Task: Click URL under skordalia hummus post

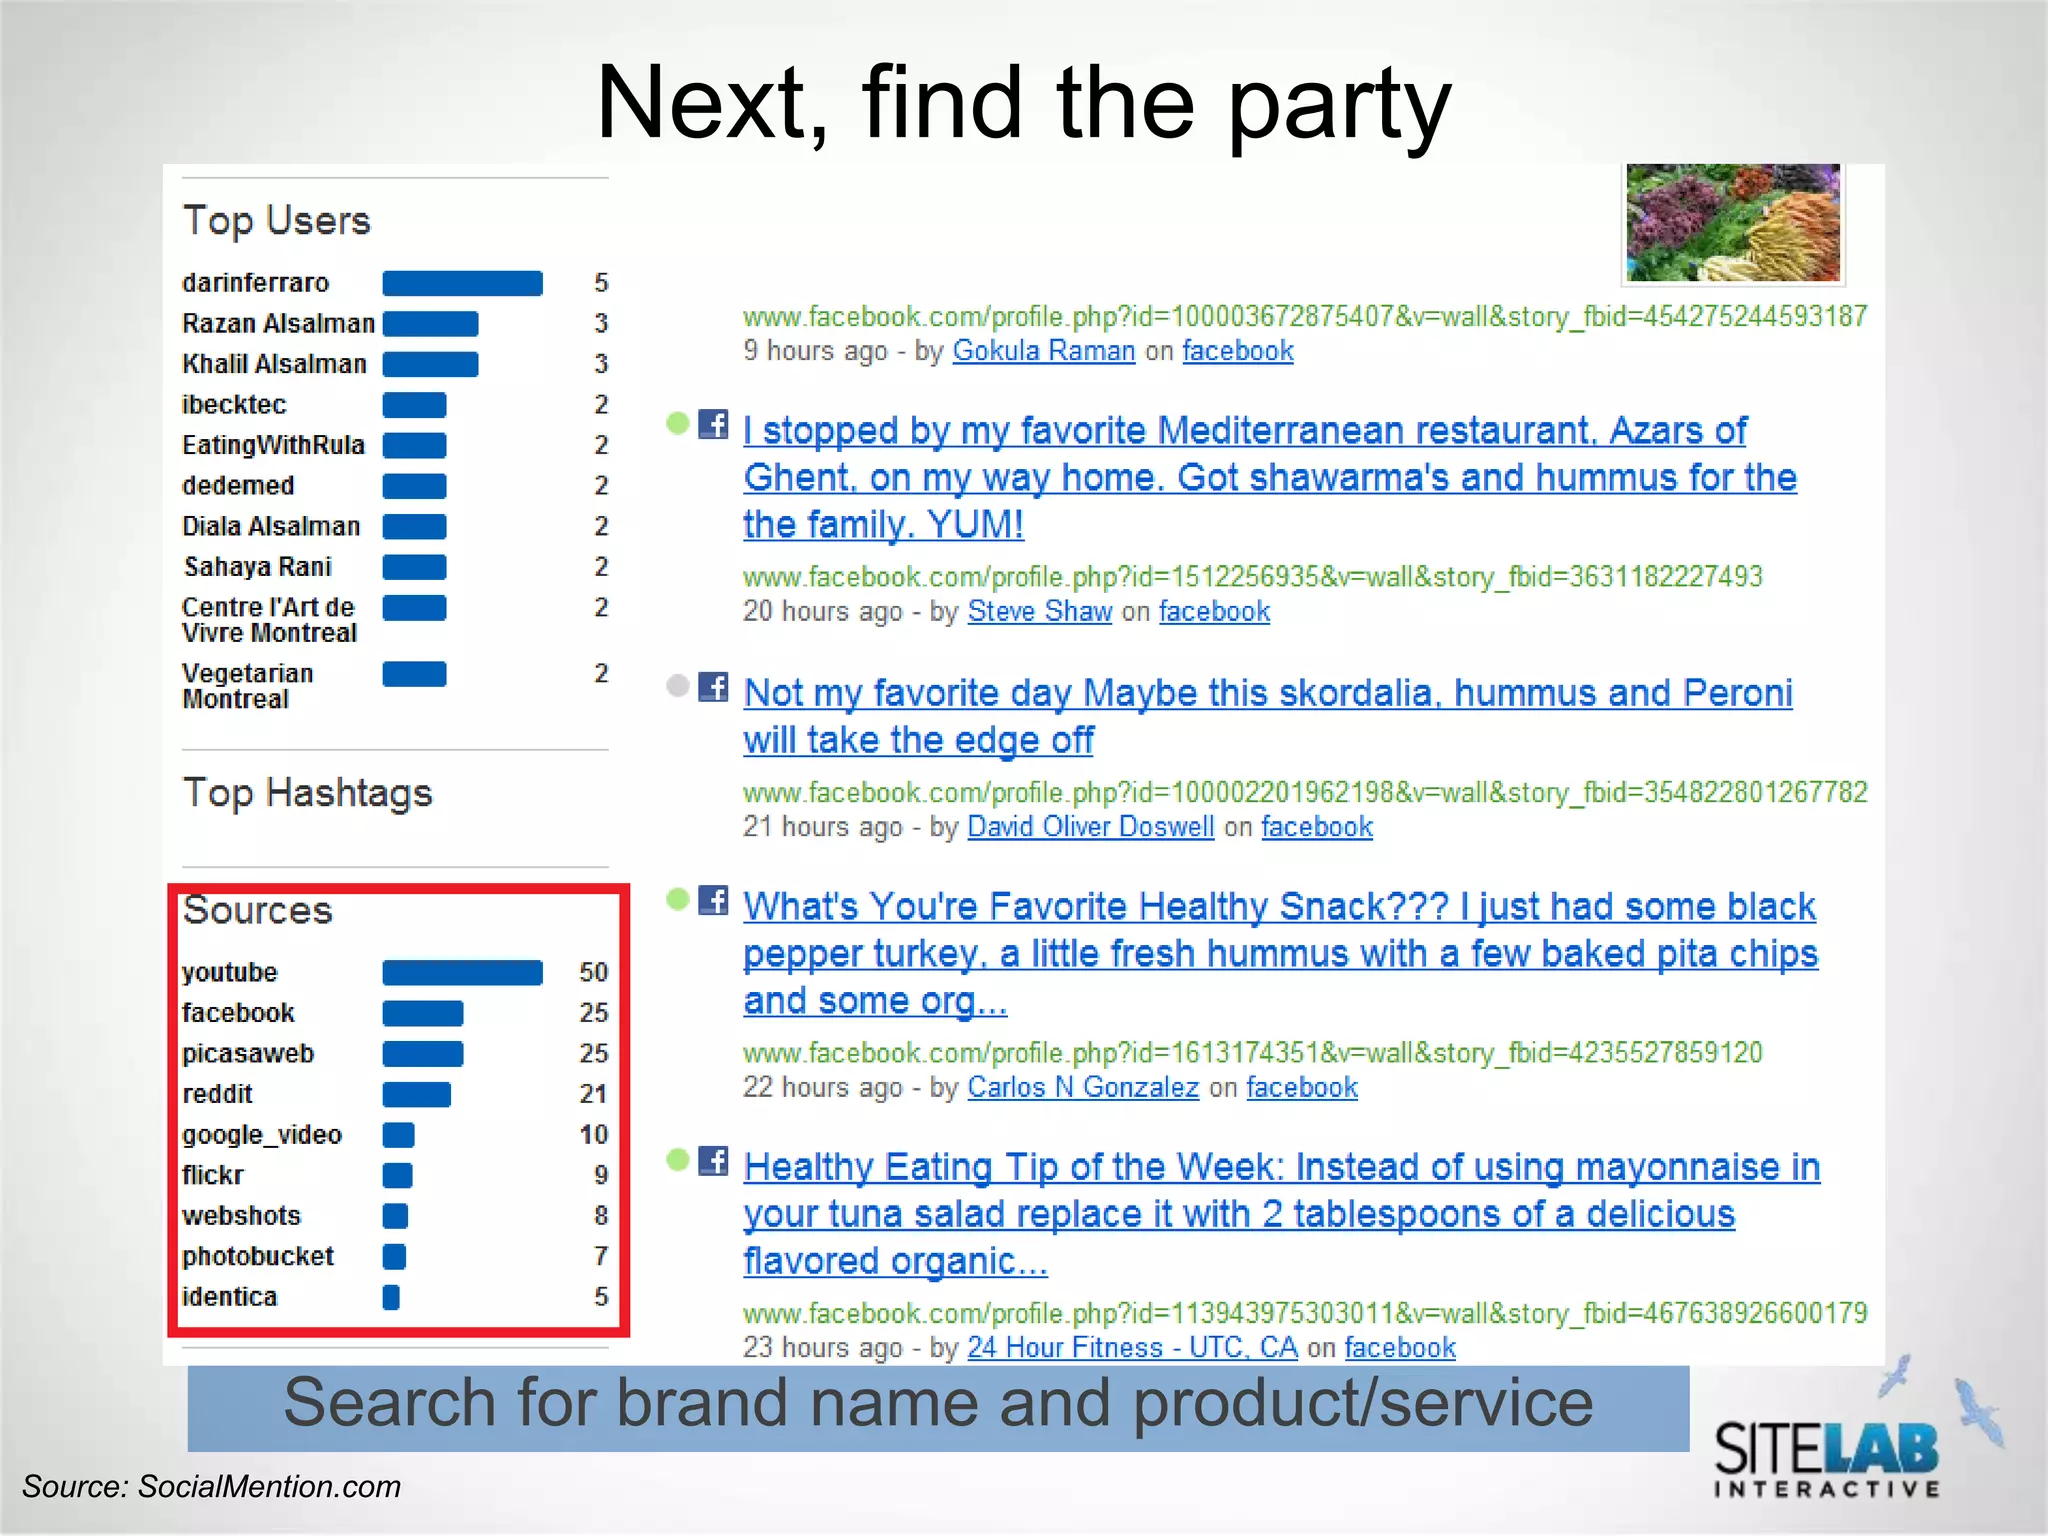Action: tap(1305, 793)
